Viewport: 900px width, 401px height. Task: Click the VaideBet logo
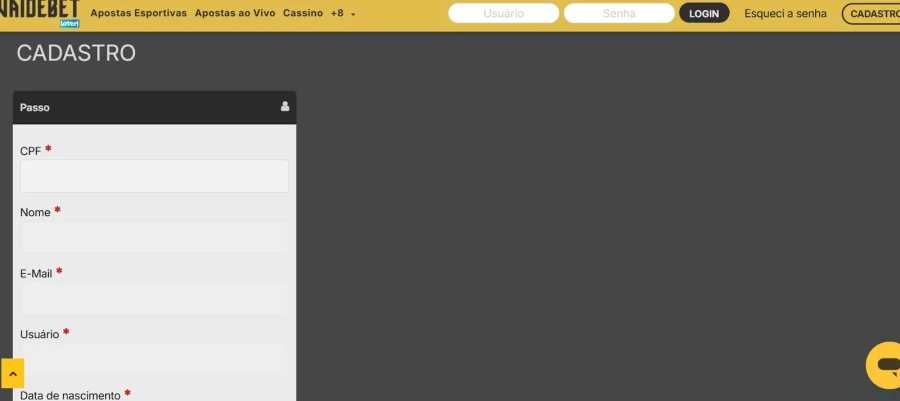tap(40, 13)
